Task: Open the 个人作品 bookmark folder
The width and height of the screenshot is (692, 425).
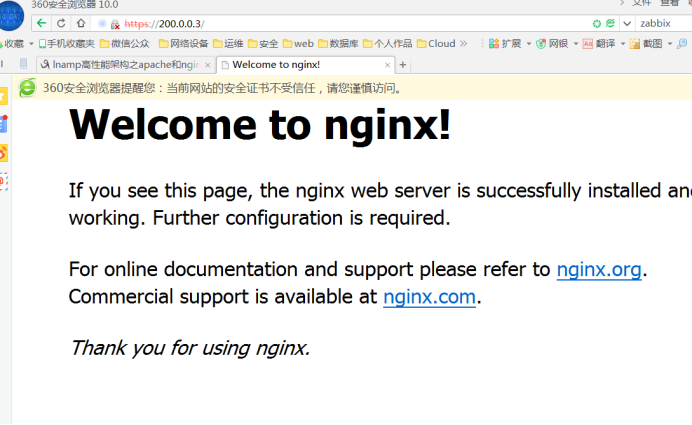Action: click(x=387, y=44)
